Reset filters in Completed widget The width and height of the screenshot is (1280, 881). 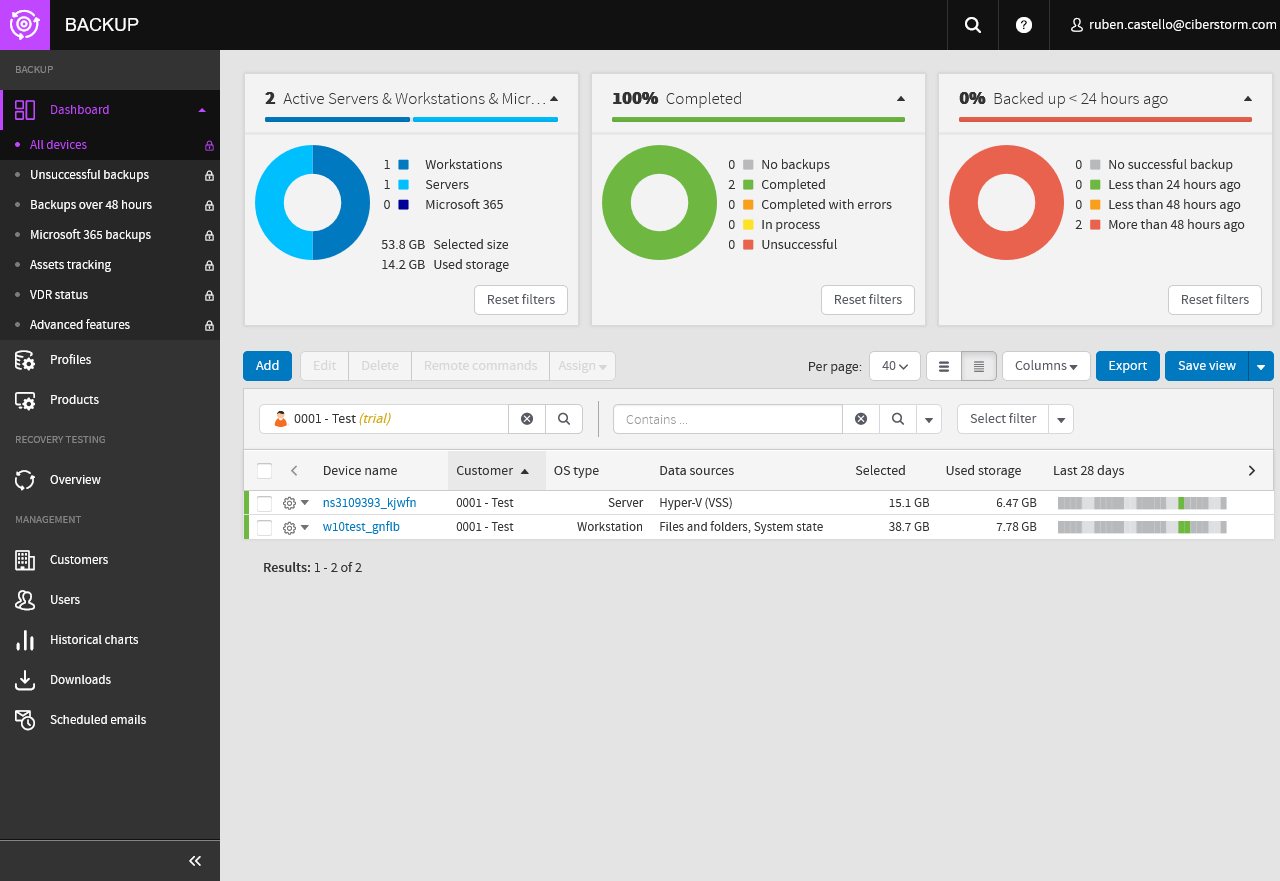(x=868, y=300)
